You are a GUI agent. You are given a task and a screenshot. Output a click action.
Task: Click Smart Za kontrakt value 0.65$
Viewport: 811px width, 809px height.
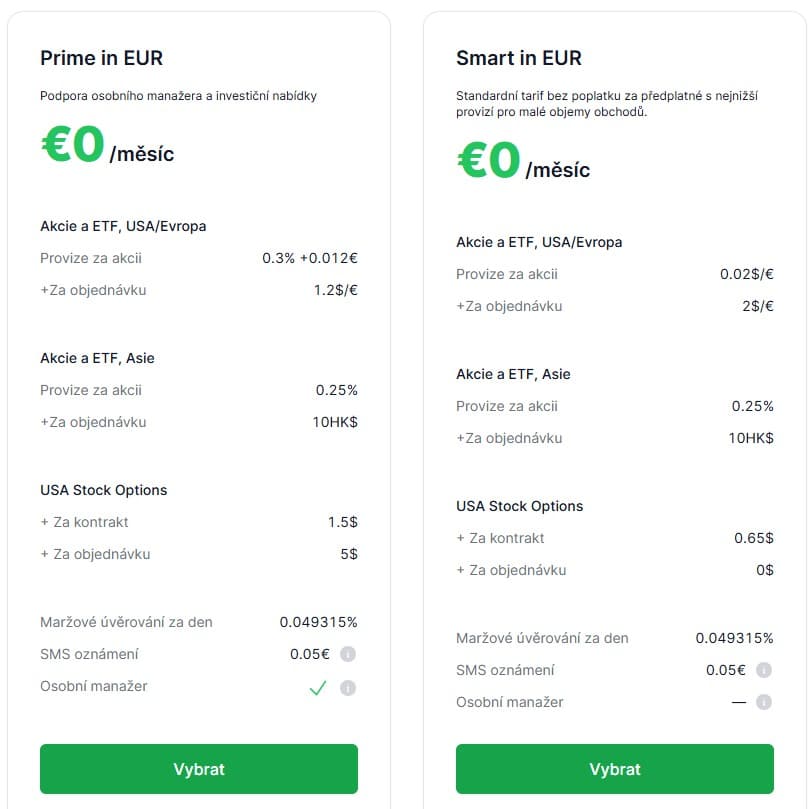pos(754,538)
